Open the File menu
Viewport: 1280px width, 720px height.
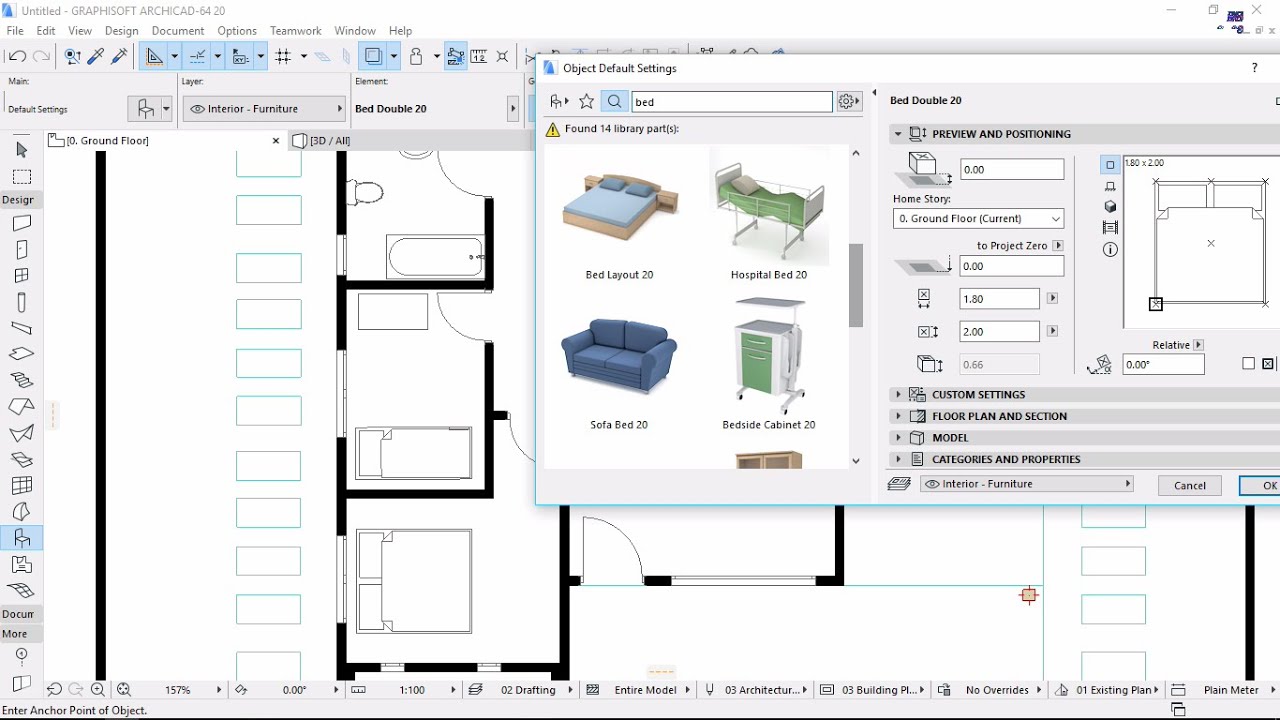(x=15, y=31)
